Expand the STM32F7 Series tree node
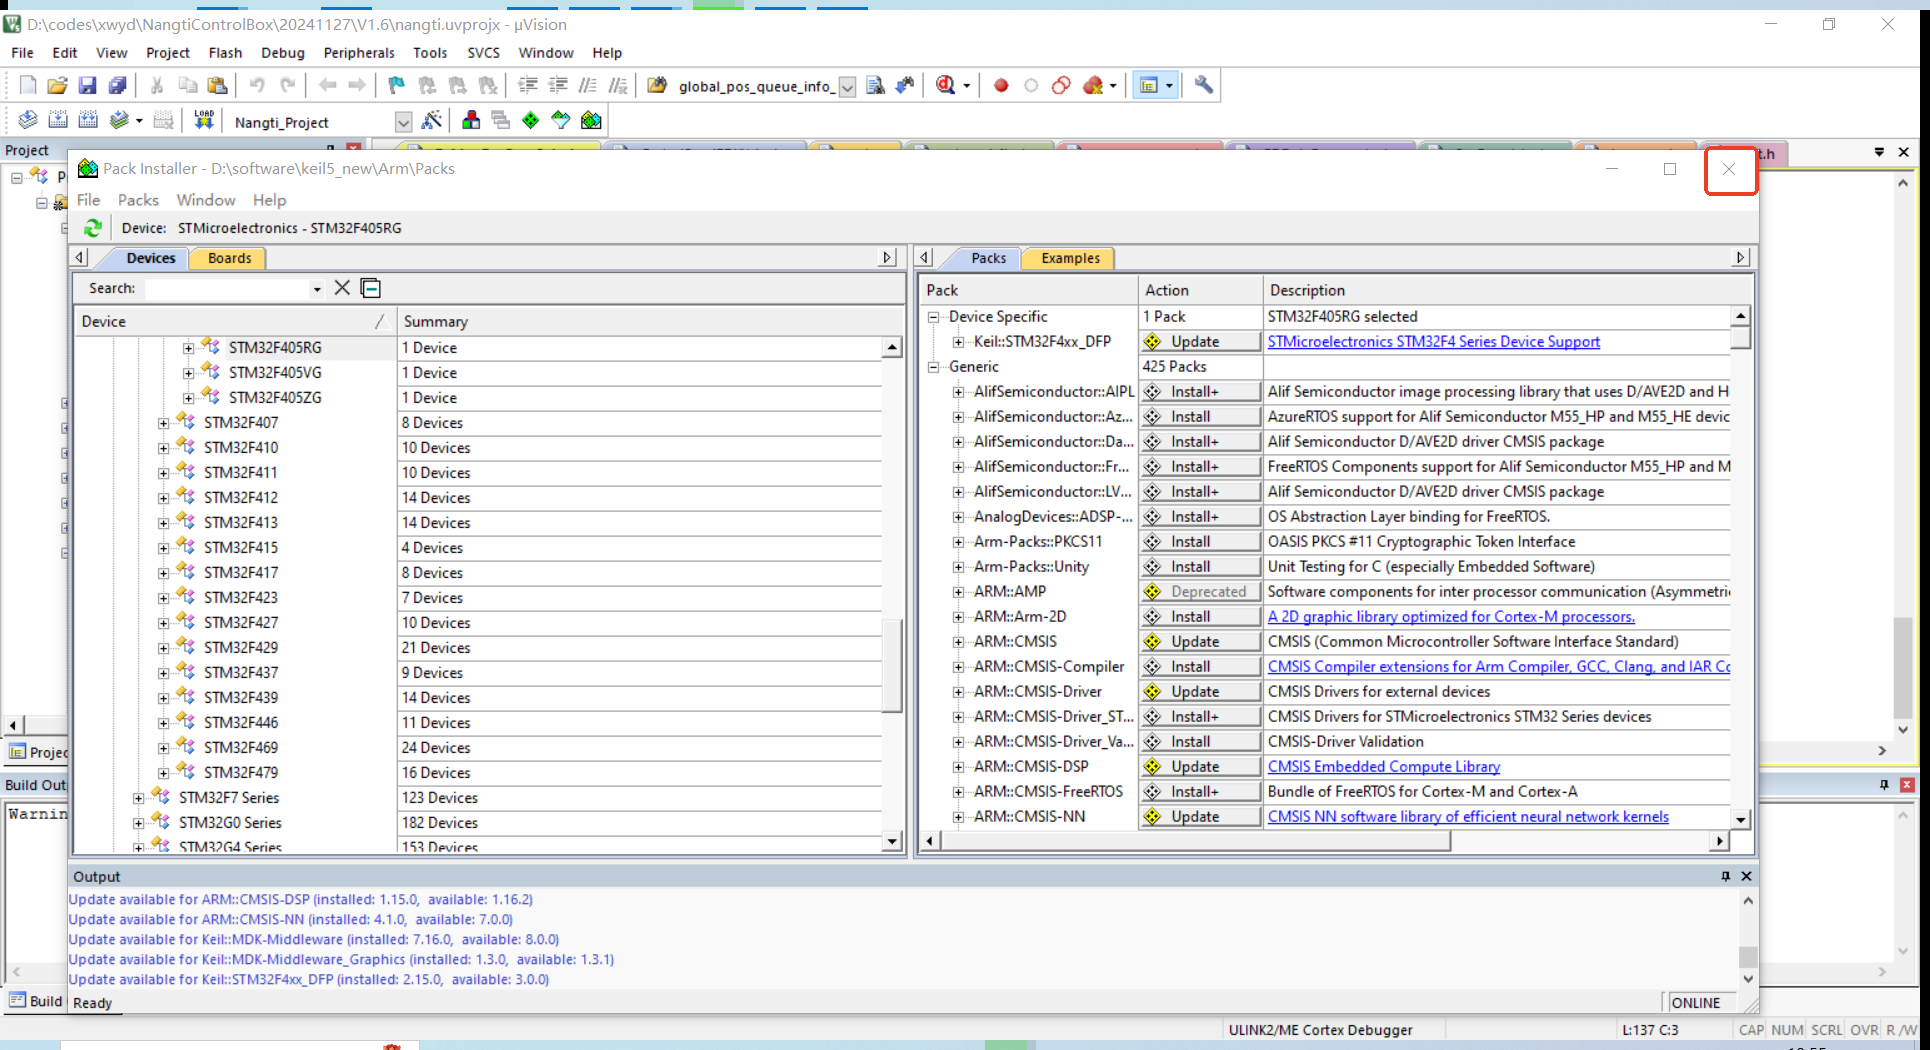The height and width of the screenshot is (1050, 1930). (138, 798)
